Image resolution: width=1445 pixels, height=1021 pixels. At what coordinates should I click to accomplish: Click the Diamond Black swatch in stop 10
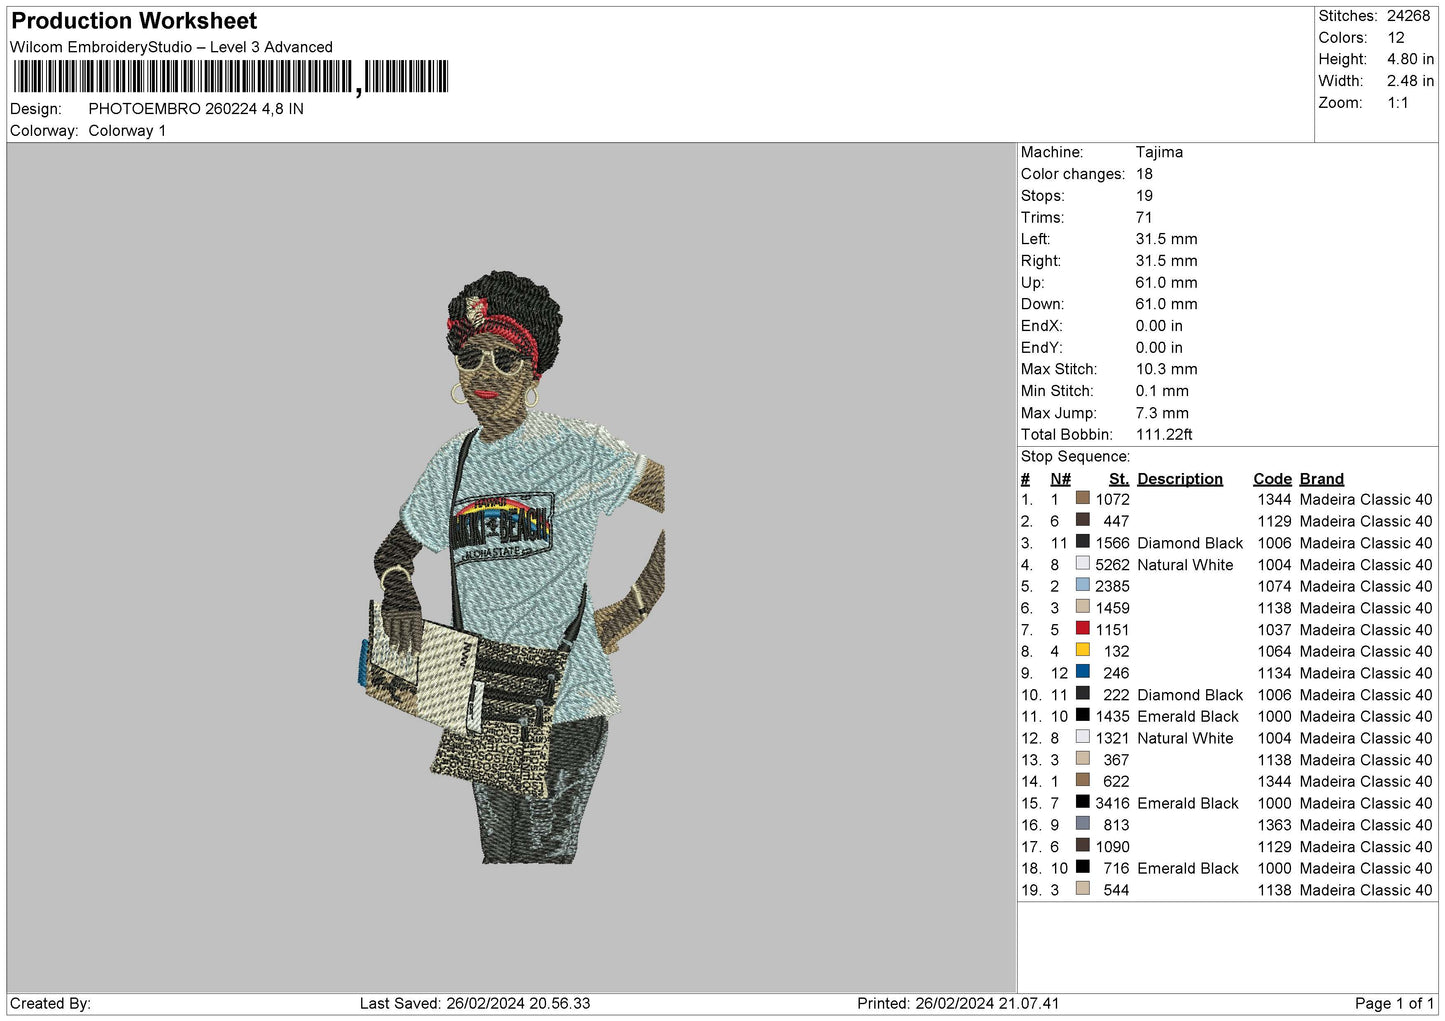pyautogui.click(x=1082, y=694)
